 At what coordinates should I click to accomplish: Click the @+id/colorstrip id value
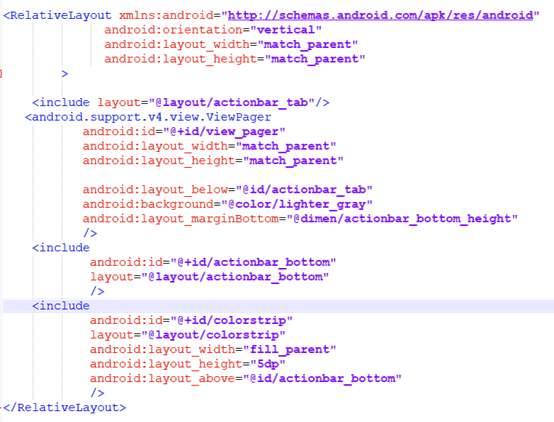[x=232, y=320]
